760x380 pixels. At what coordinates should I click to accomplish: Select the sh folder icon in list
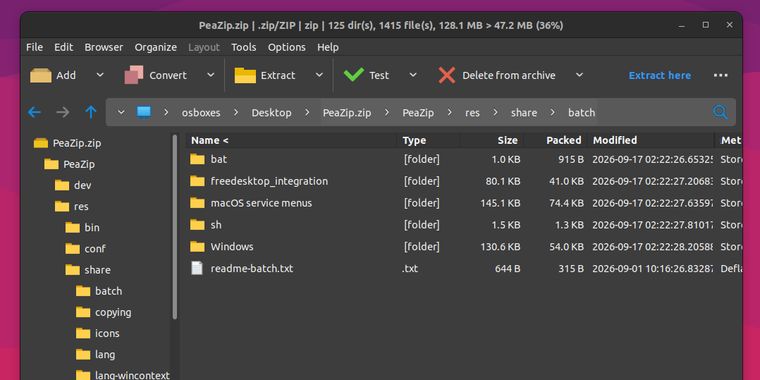(197, 224)
